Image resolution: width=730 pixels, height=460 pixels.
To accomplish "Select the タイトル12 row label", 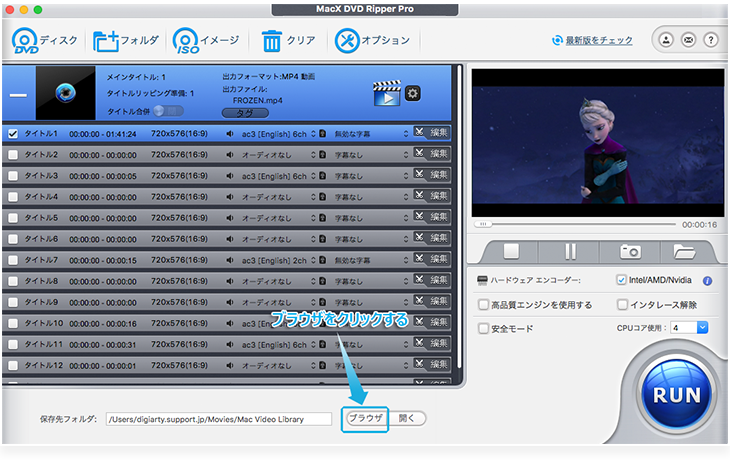I will click(x=43, y=365).
